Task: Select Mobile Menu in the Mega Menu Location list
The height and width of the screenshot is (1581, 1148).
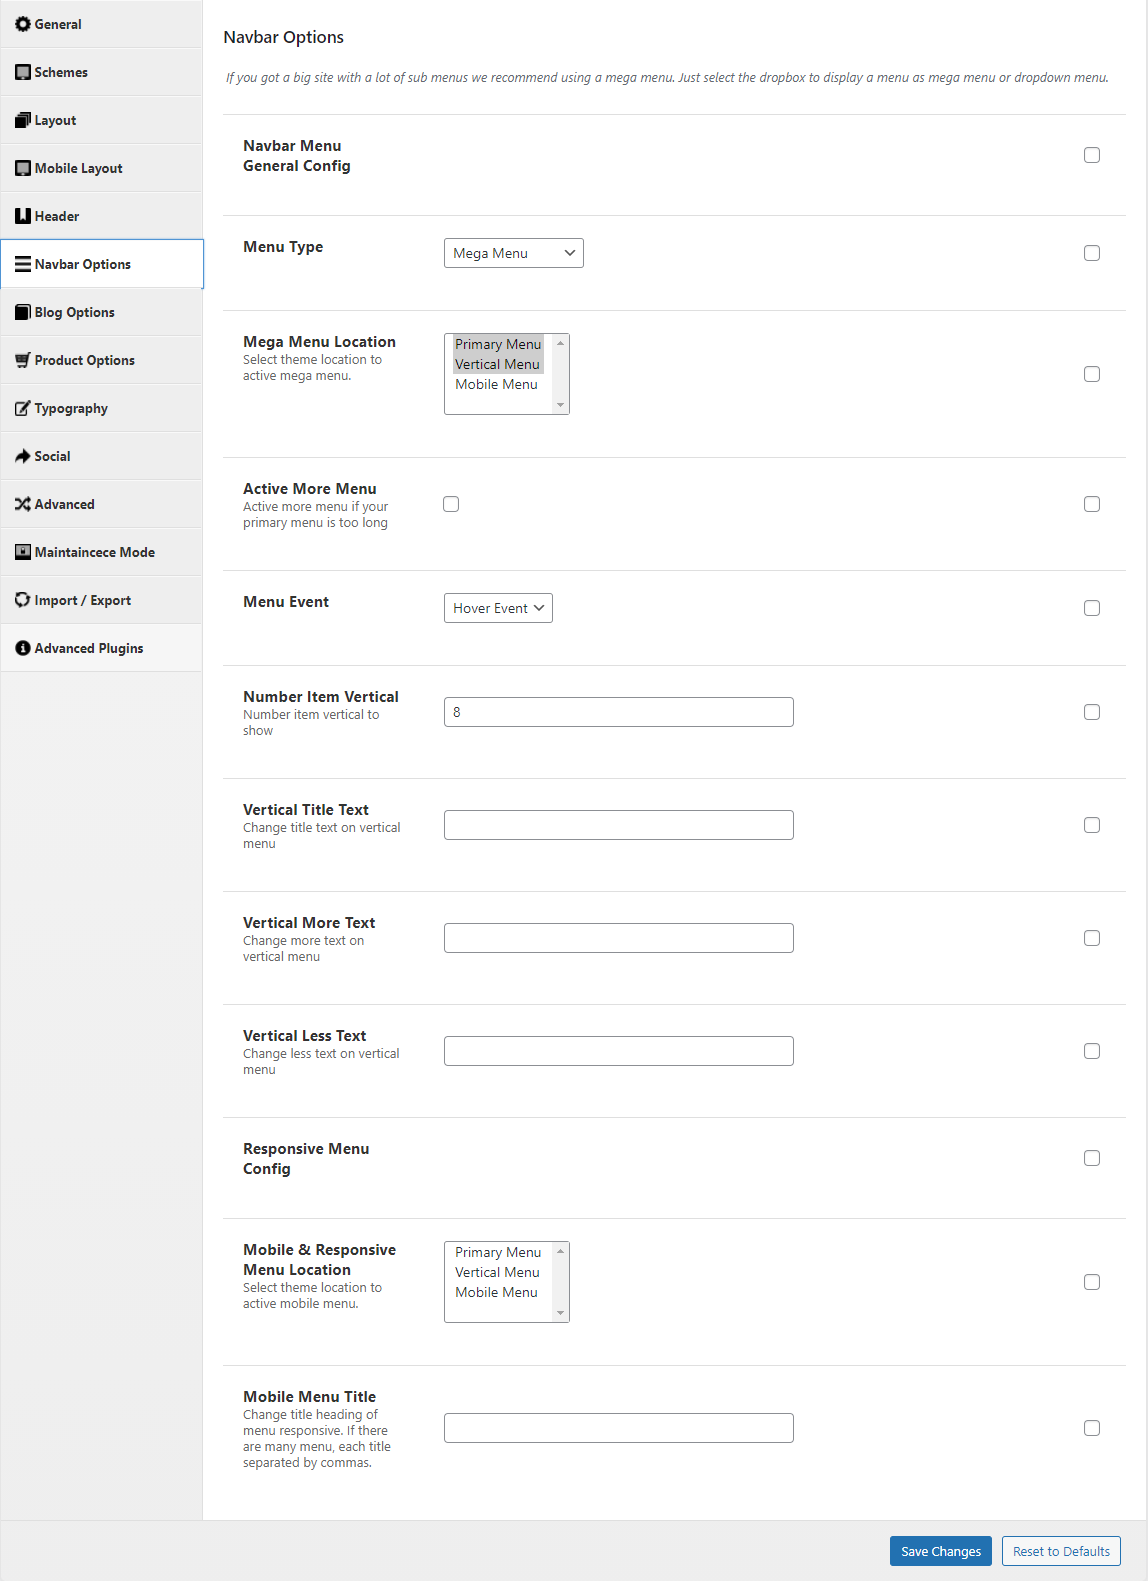Action: 497,384
